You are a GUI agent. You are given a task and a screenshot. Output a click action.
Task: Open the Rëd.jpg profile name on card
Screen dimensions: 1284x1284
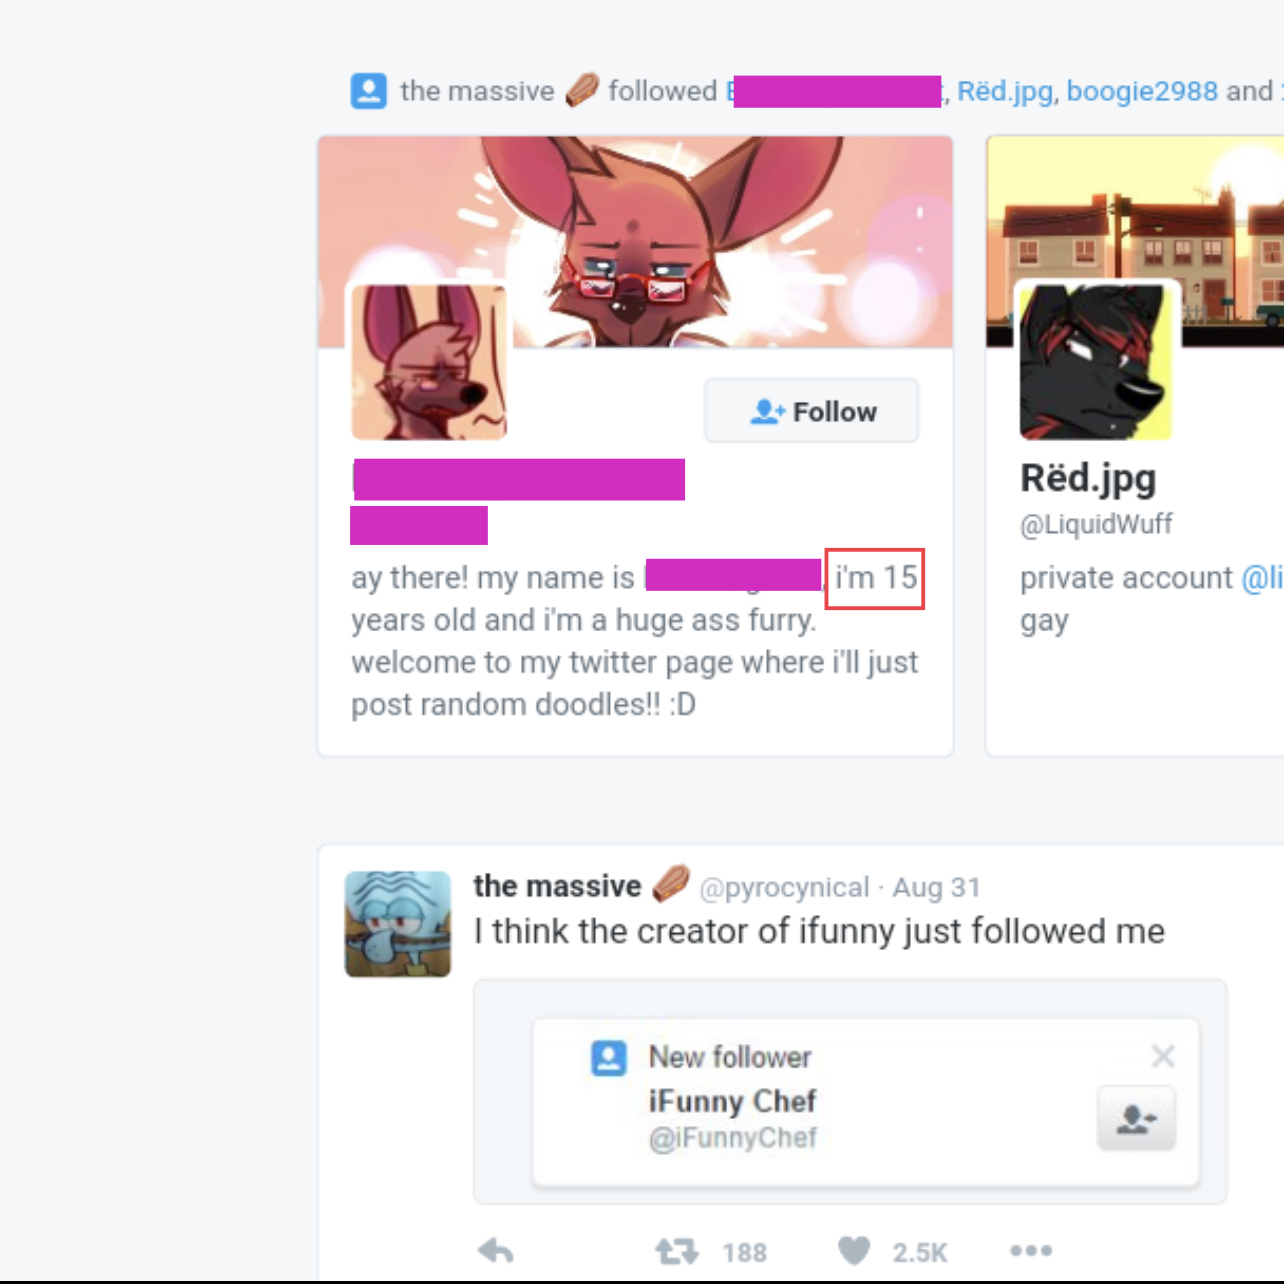1088,479
